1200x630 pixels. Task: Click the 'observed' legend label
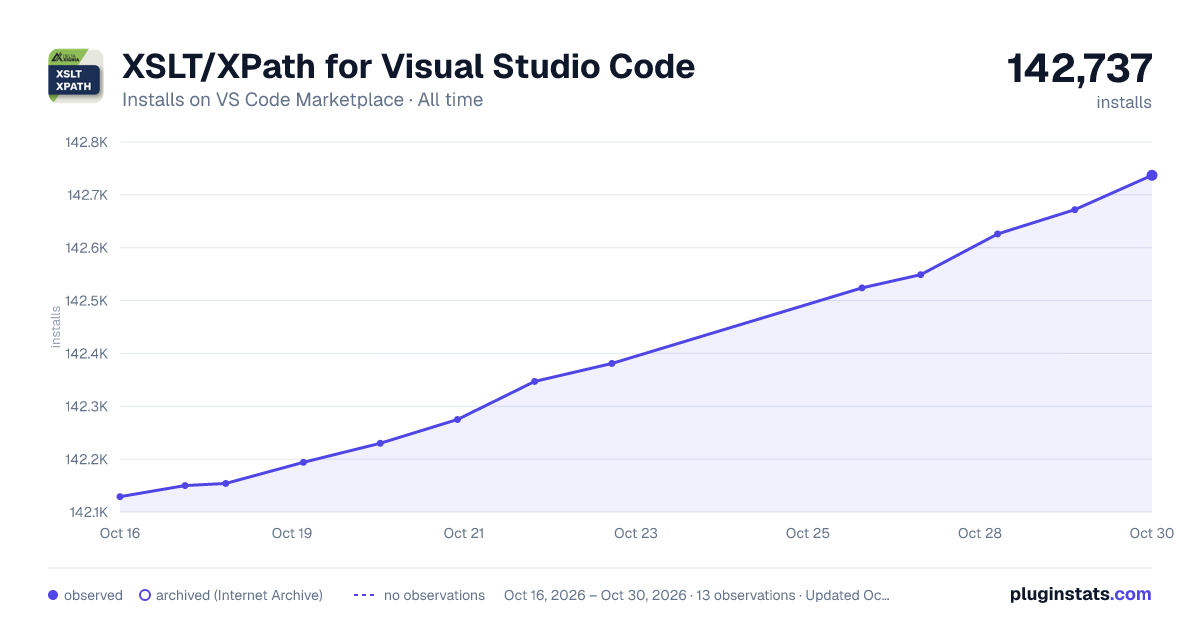[x=93, y=595]
